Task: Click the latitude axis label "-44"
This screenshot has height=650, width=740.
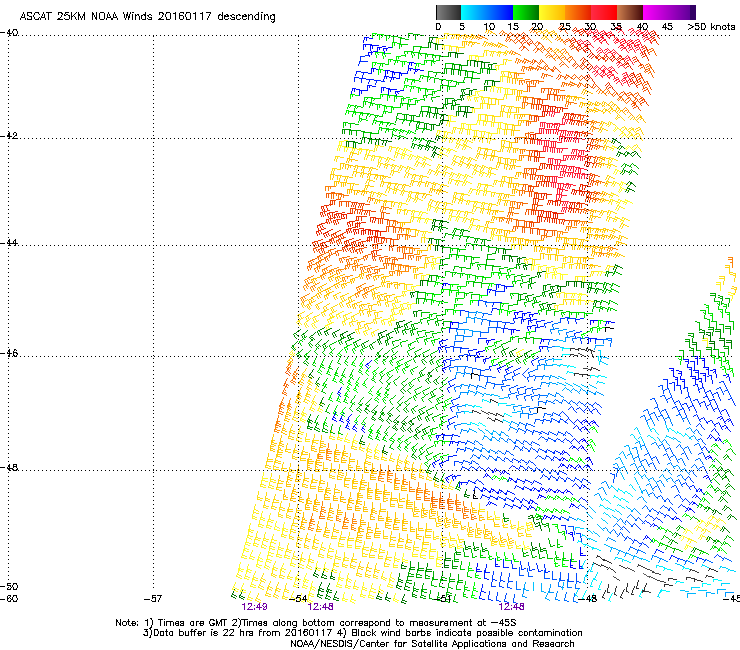Action: click(9, 243)
